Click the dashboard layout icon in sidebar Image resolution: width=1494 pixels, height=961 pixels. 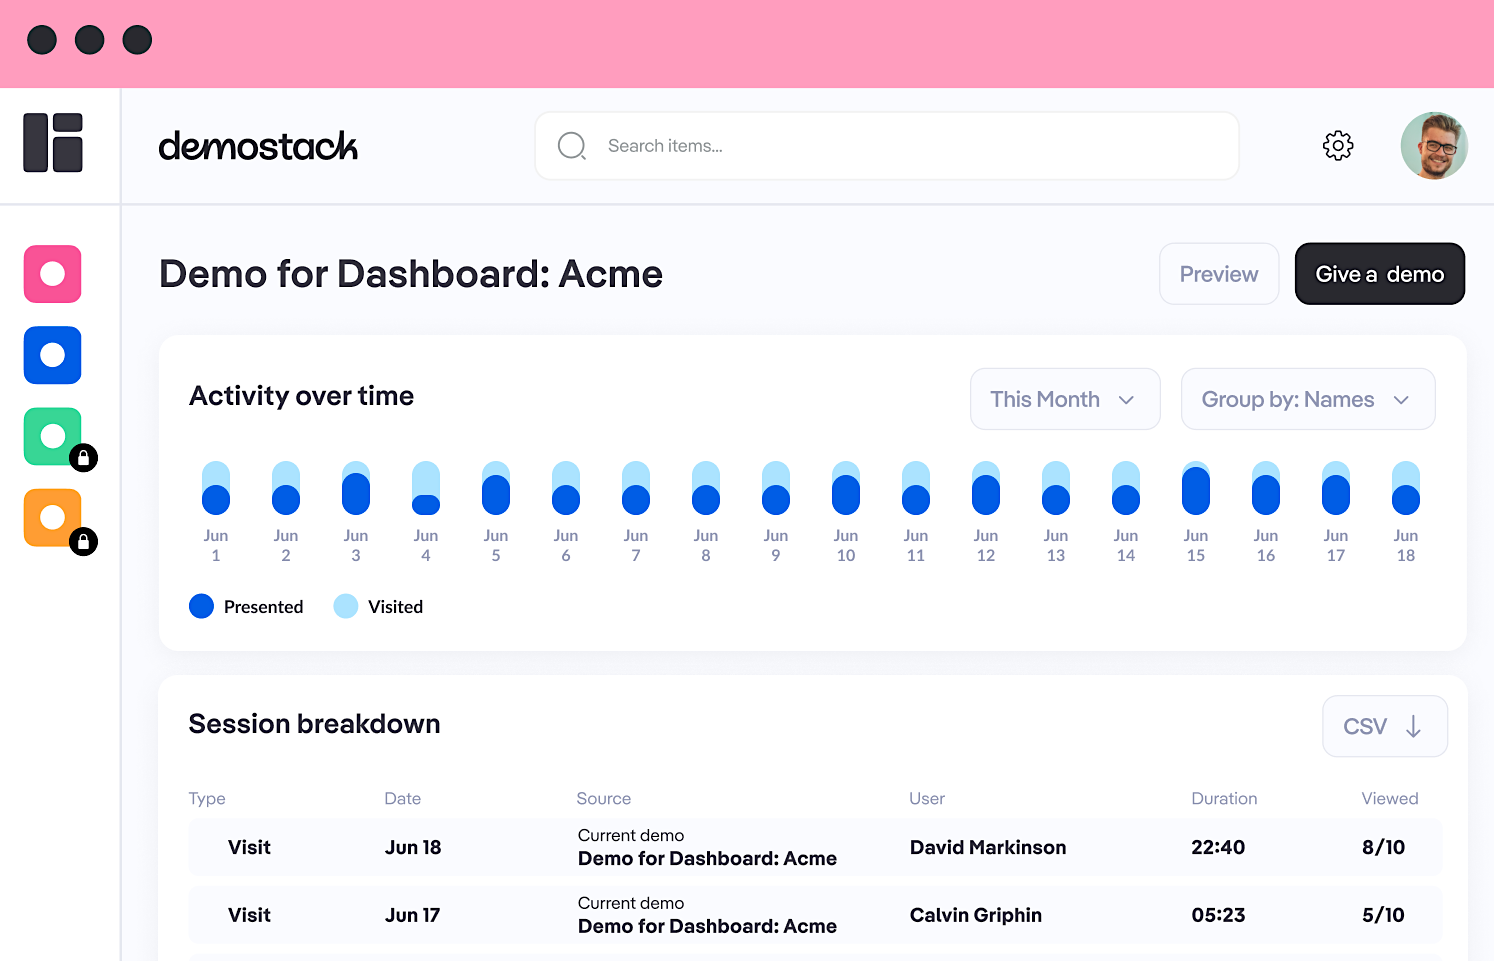pyautogui.click(x=53, y=143)
